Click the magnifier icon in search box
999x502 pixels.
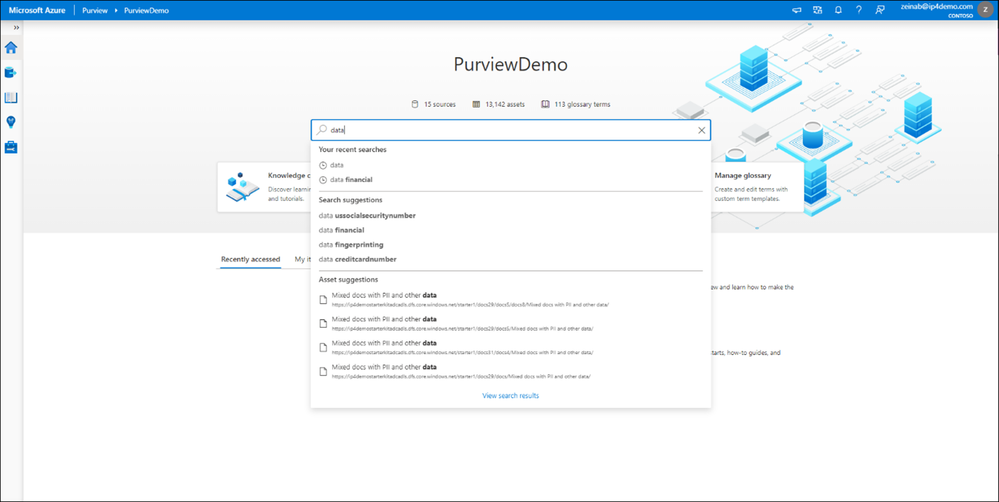(322, 130)
